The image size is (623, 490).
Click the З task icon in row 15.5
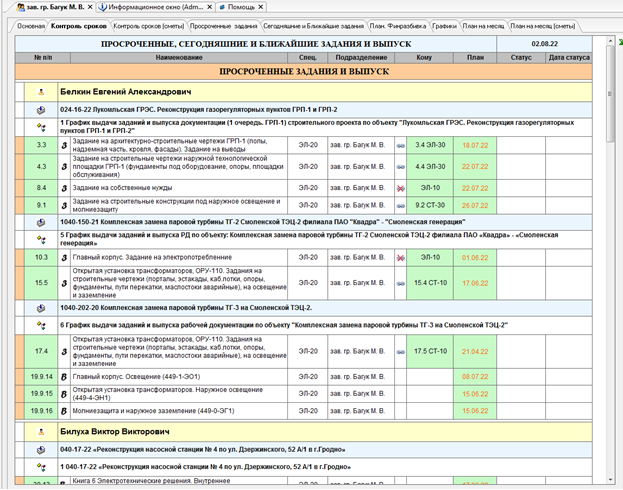click(64, 283)
